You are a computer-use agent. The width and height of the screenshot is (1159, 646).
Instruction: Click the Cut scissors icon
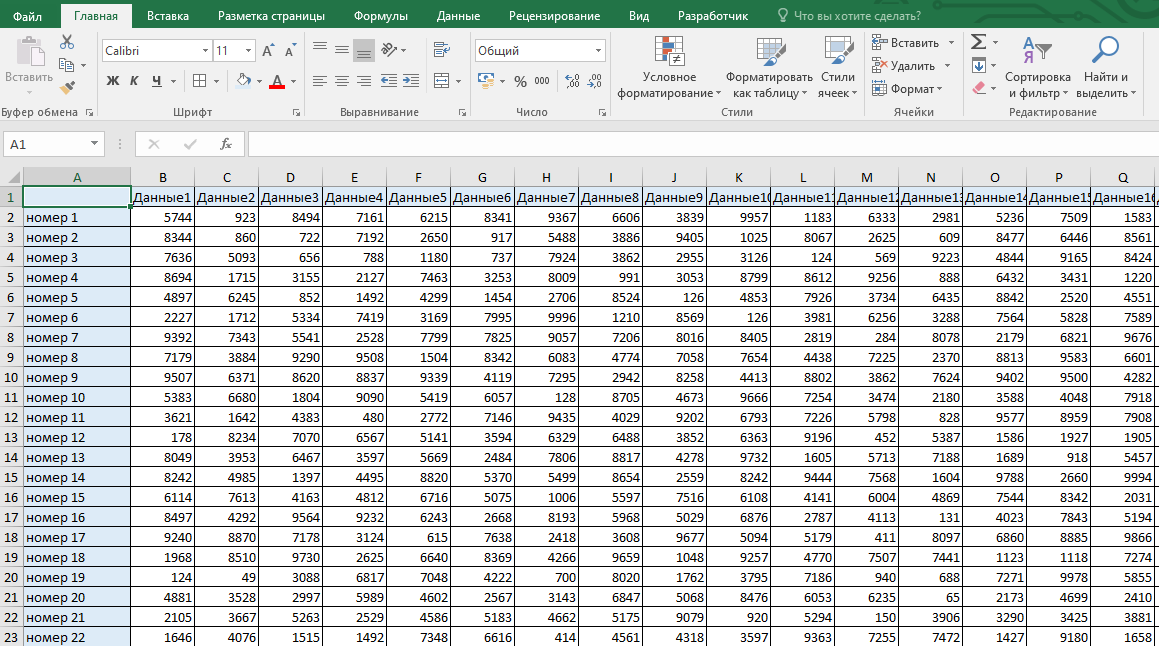67,43
